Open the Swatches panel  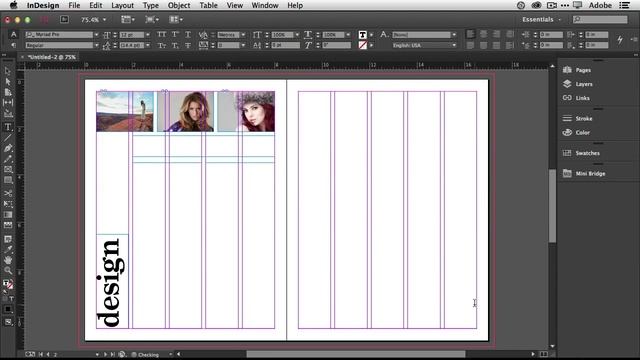(587, 153)
